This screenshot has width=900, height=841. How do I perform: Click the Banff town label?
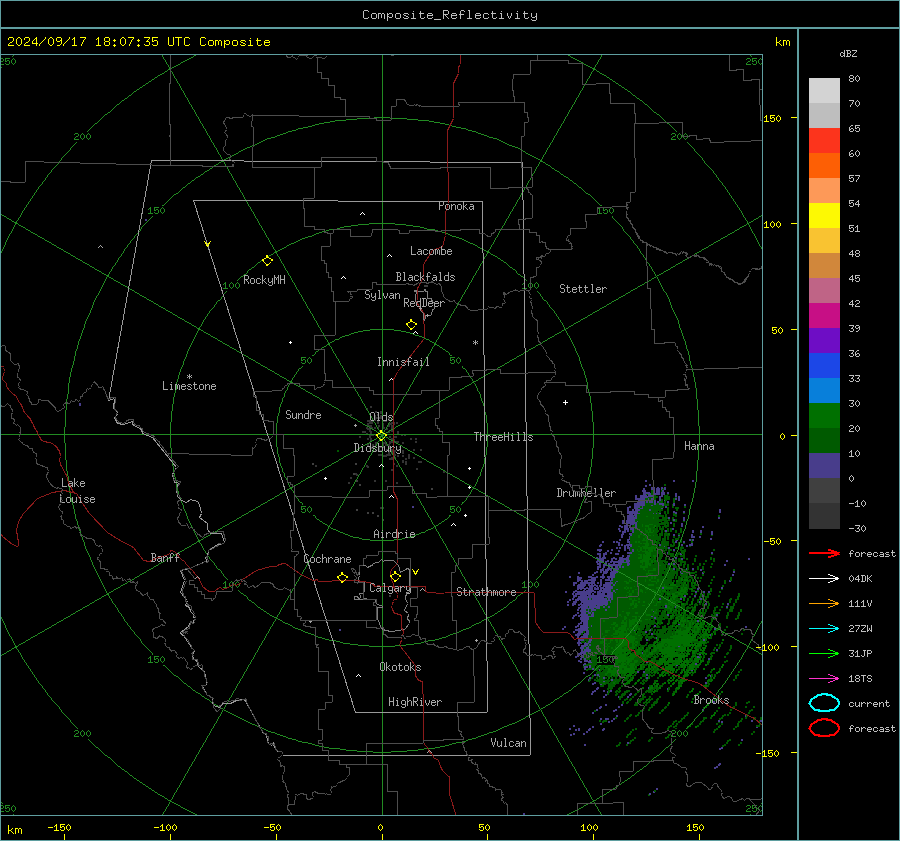click(165, 557)
